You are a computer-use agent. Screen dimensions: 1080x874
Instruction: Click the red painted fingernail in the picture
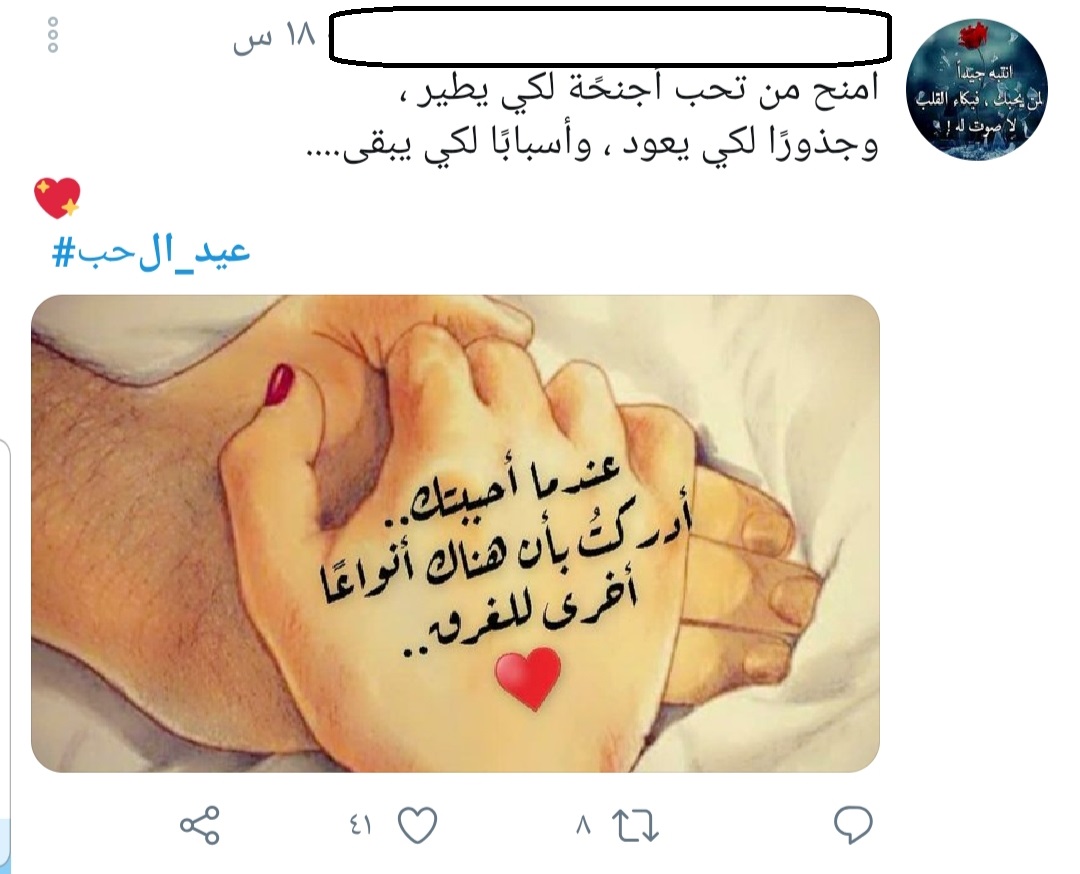coord(279,384)
